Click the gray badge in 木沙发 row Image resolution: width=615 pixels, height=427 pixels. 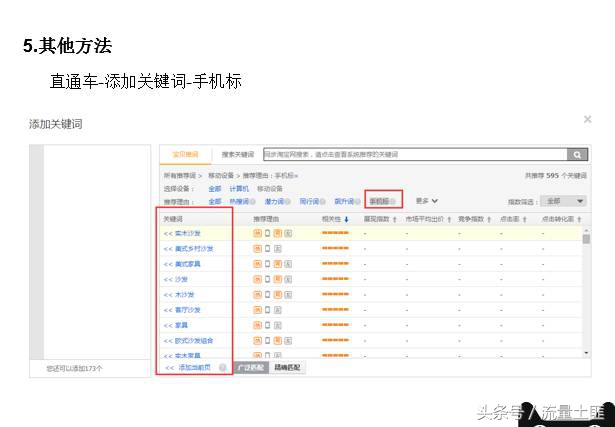pyautogui.click(x=288, y=294)
